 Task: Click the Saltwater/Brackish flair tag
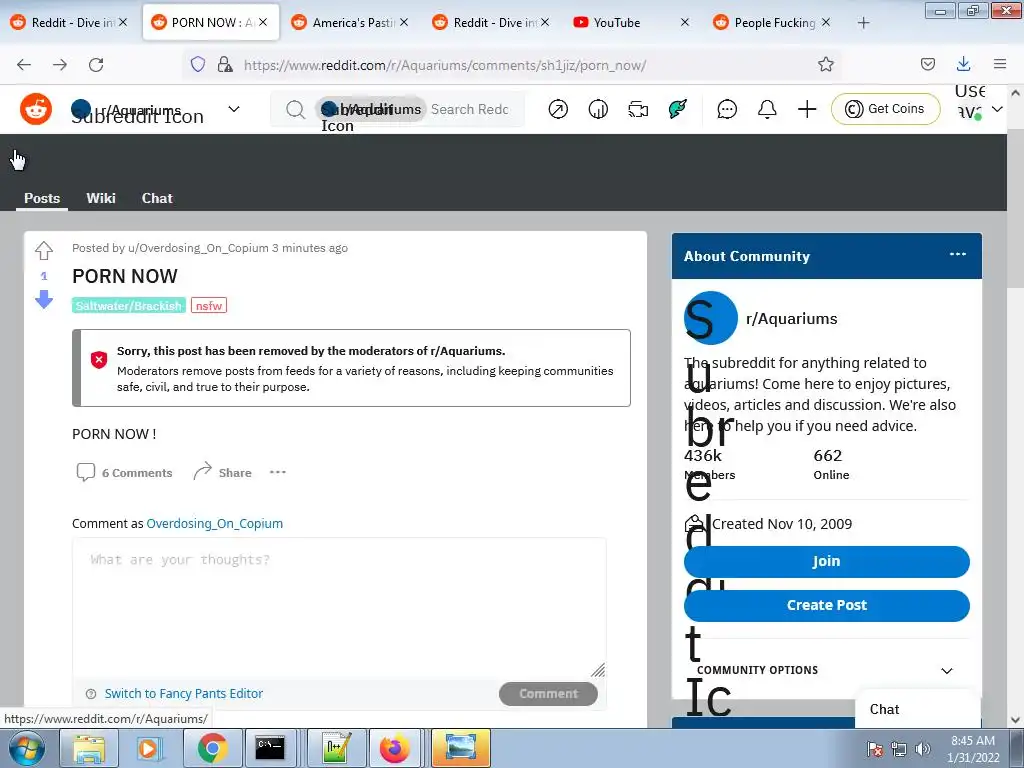129,305
